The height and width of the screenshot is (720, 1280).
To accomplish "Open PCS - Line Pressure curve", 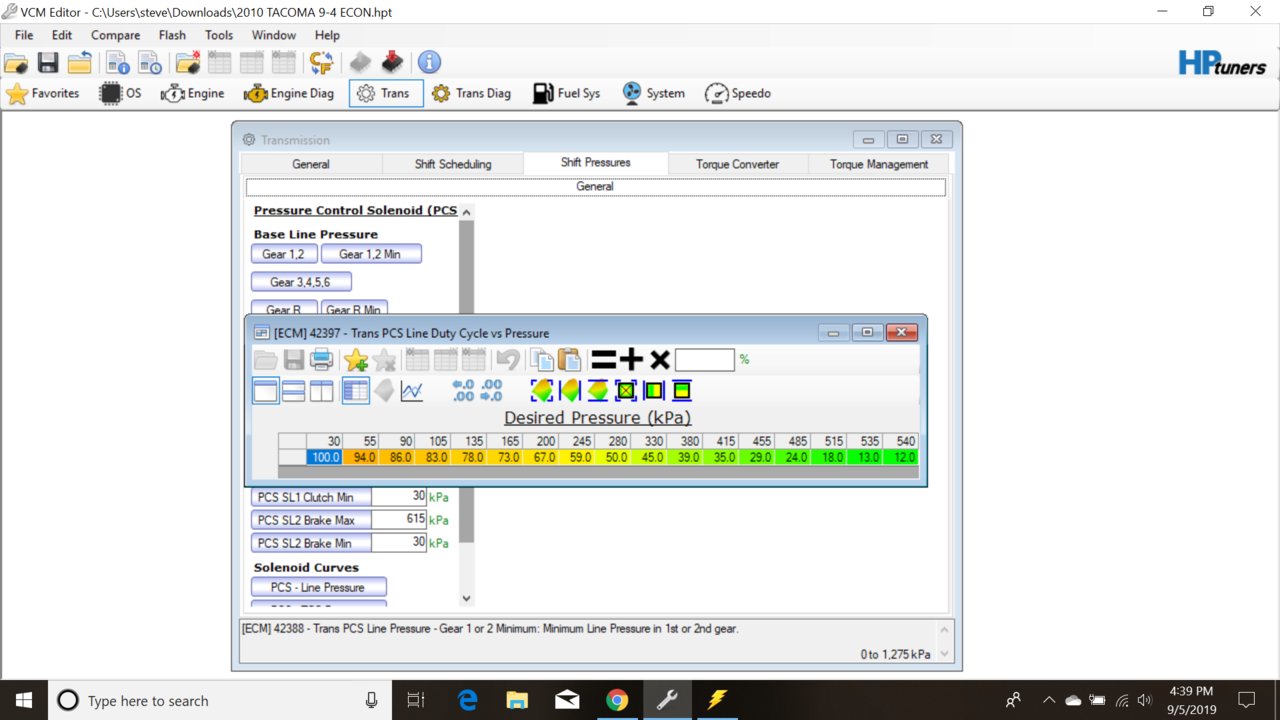I will point(318,587).
